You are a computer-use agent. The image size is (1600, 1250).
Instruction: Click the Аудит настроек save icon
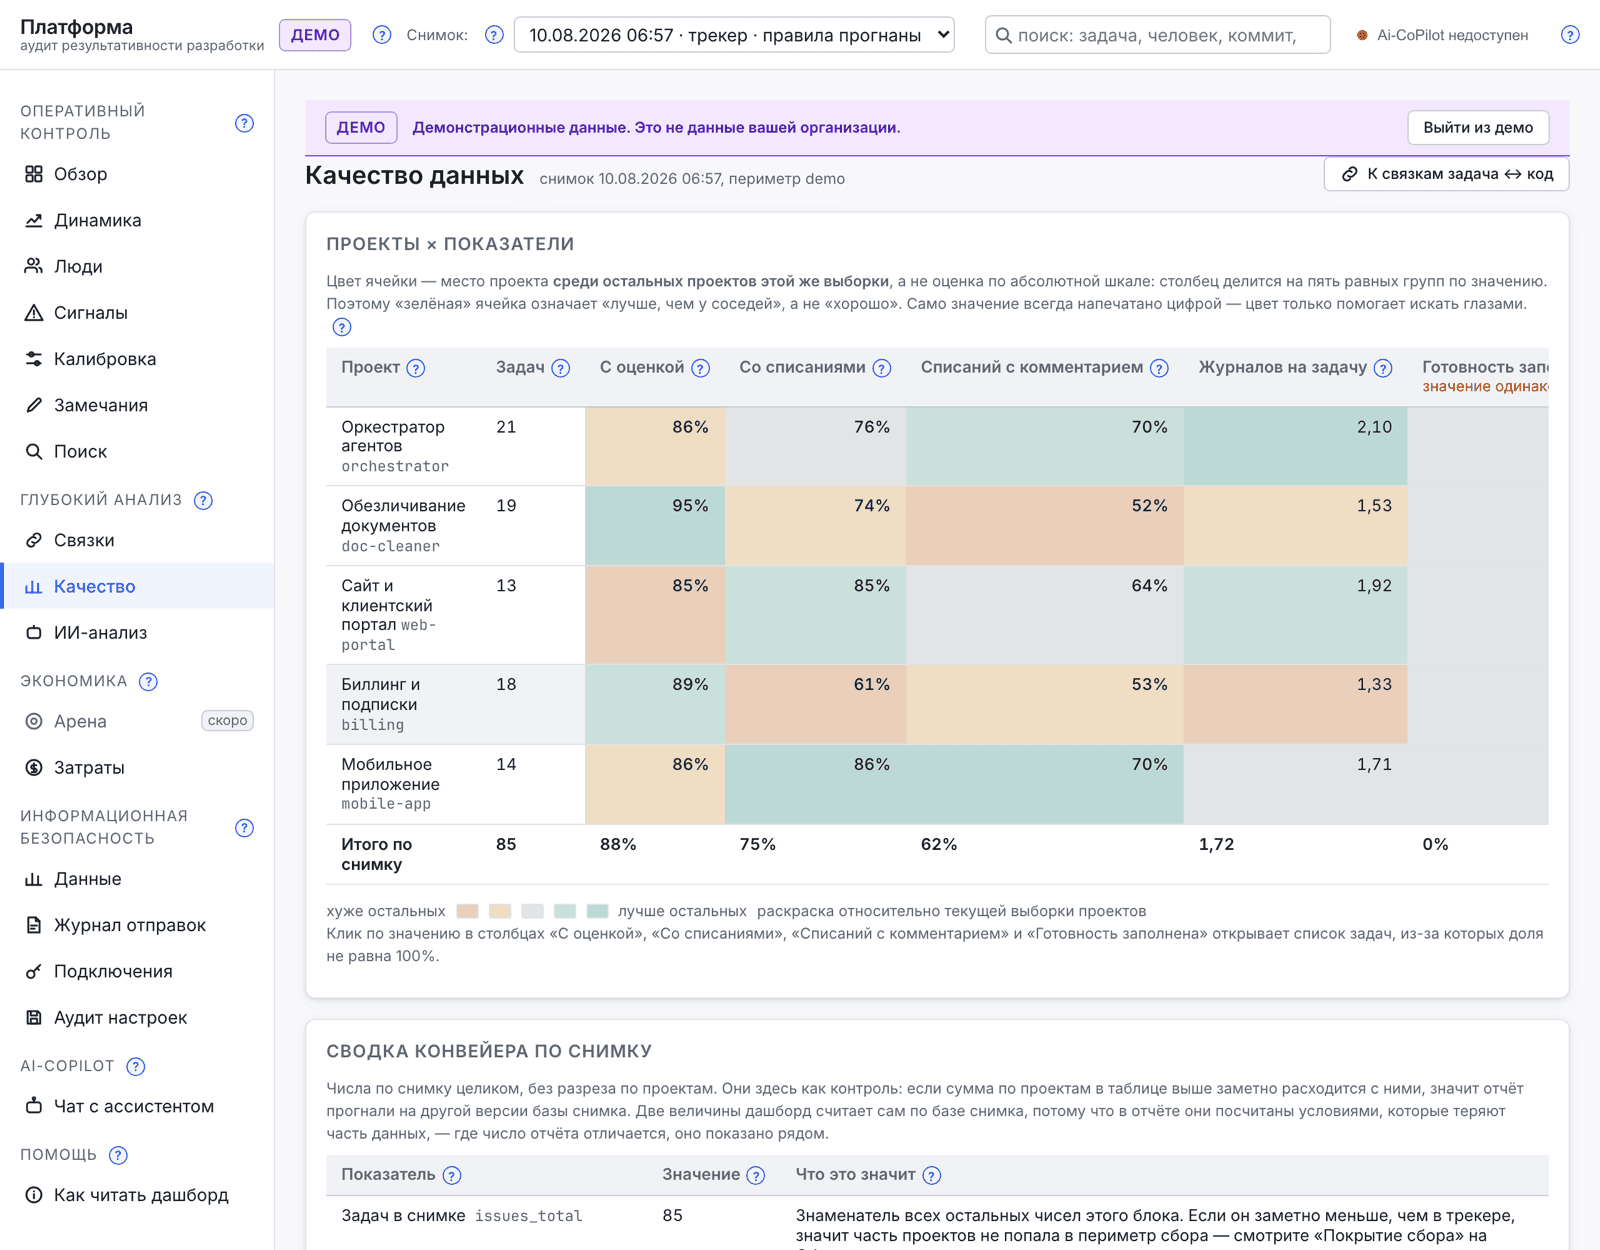[34, 1017]
